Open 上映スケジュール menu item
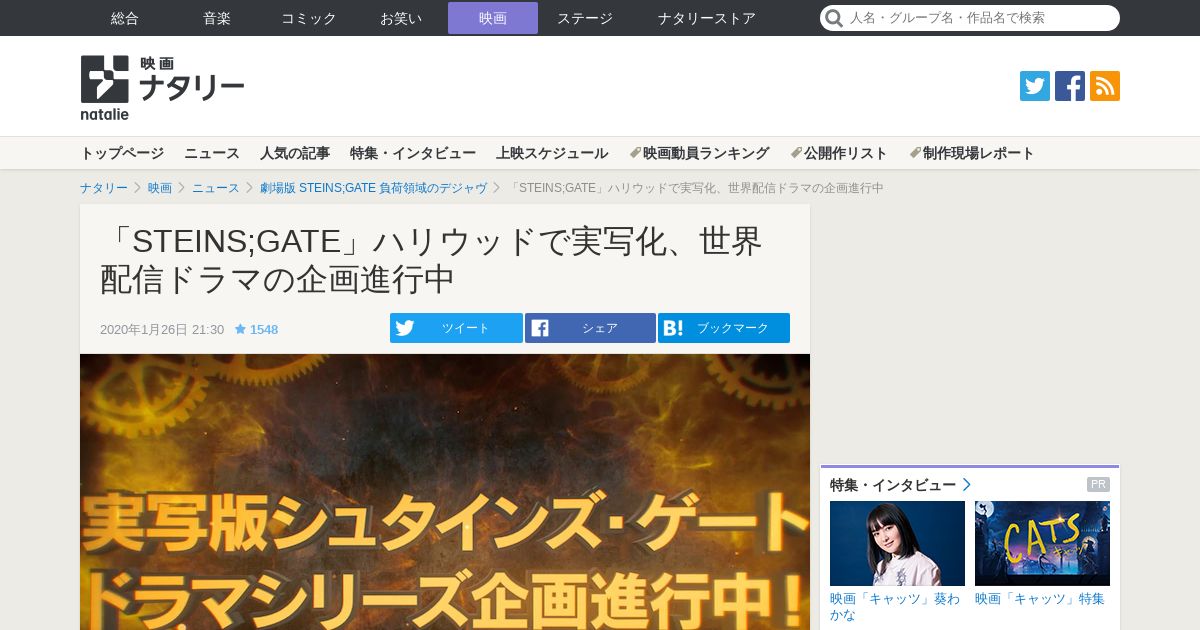This screenshot has width=1200, height=630. click(552, 153)
